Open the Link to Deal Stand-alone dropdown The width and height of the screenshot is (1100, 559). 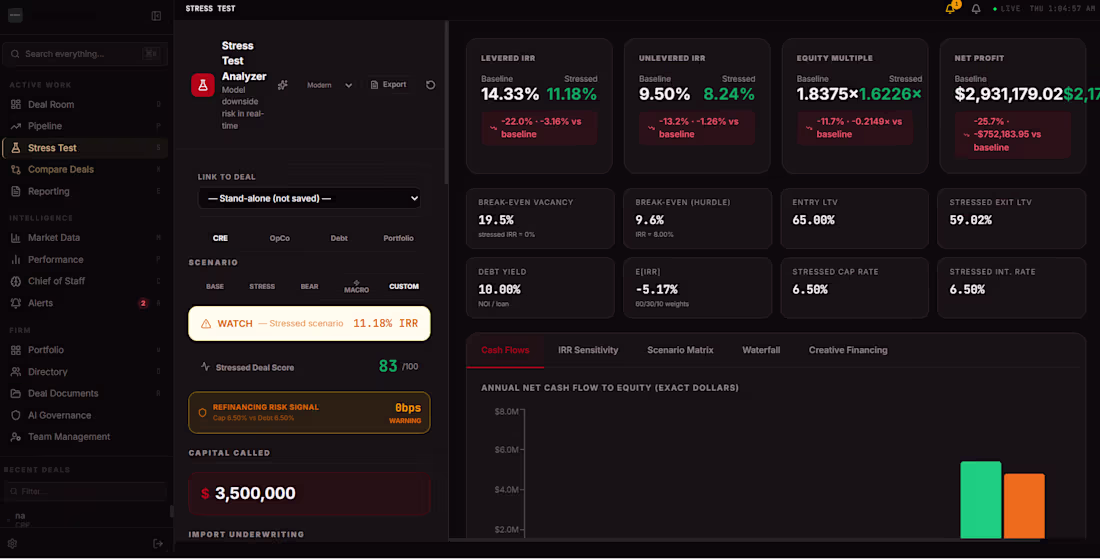(309, 198)
